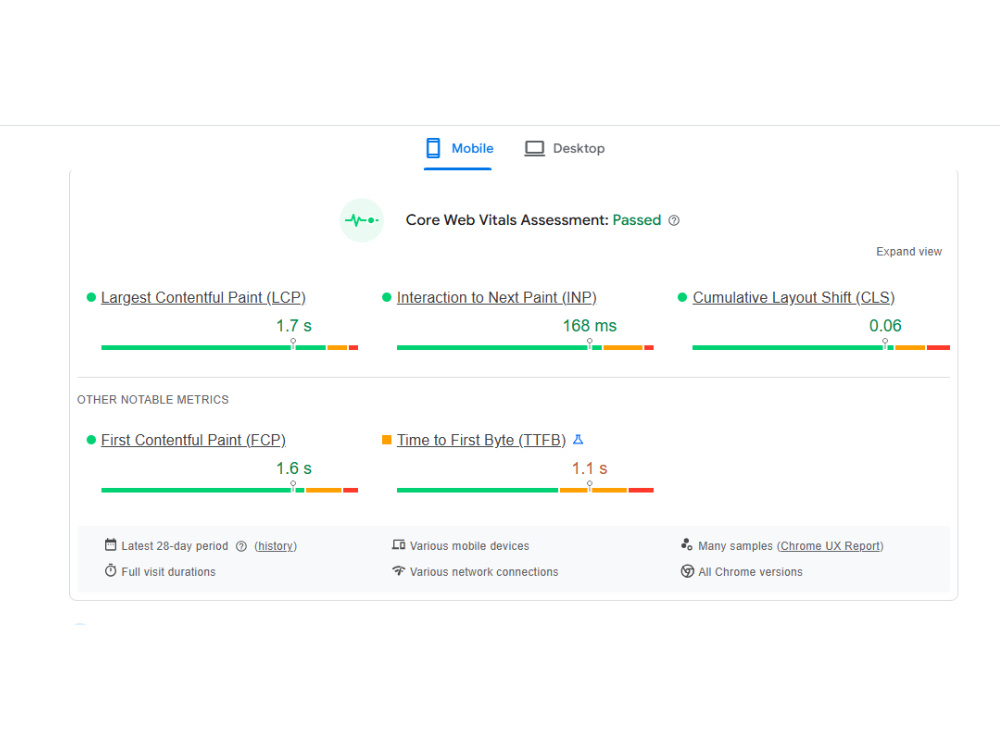
Task: Click the orange square beside TTFB
Action: pyautogui.click(x=386, y=439)
